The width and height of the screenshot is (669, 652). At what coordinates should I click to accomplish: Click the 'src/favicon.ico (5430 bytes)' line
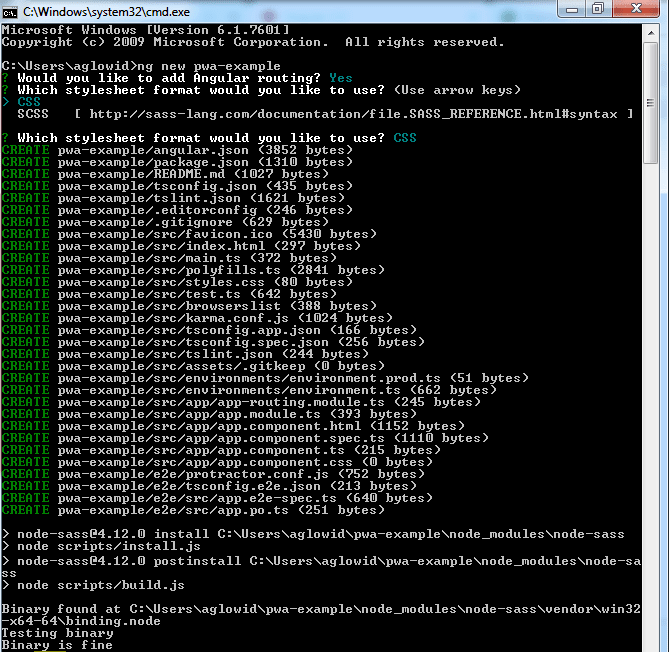[x=189, y=234]
